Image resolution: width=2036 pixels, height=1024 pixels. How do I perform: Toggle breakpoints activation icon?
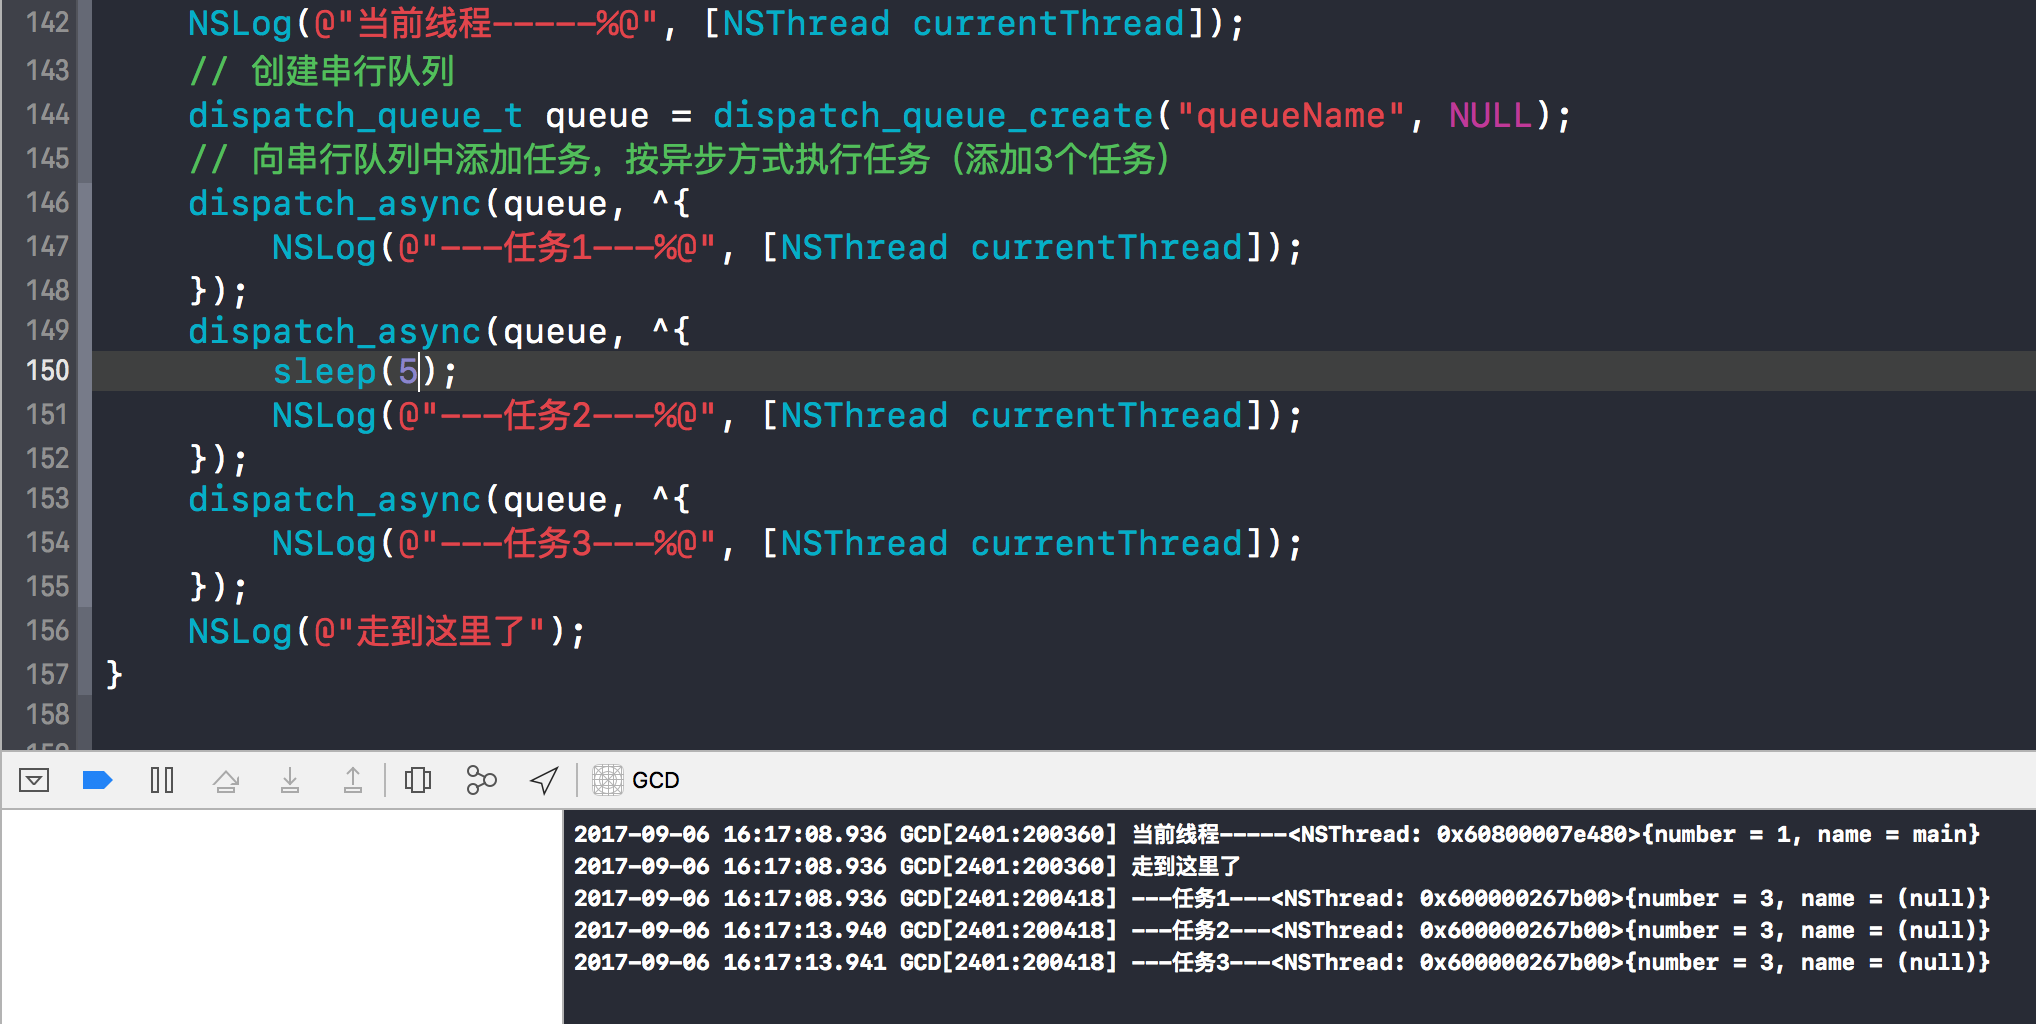tap(97, 780)
